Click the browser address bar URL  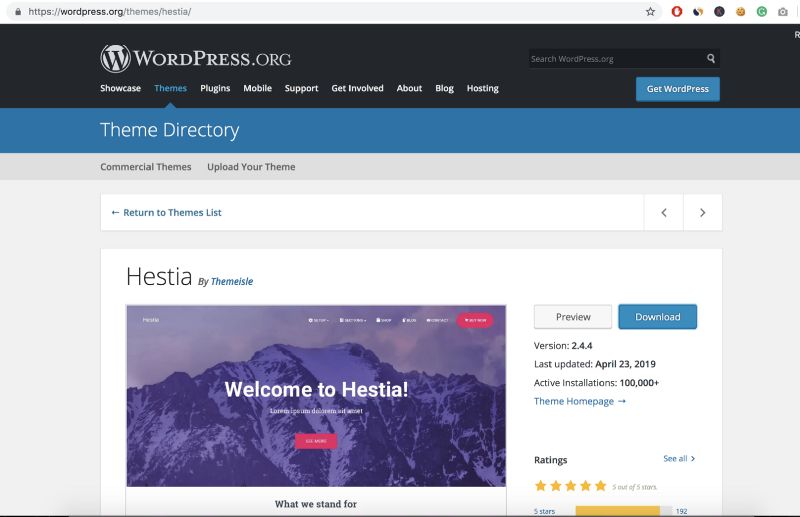pos(110,11)
